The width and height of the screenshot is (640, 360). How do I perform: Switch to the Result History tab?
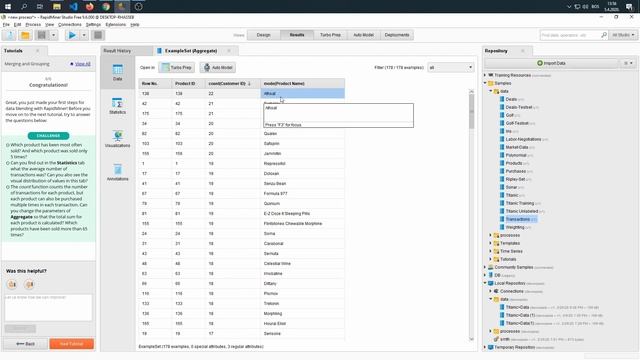coord(117,51)
